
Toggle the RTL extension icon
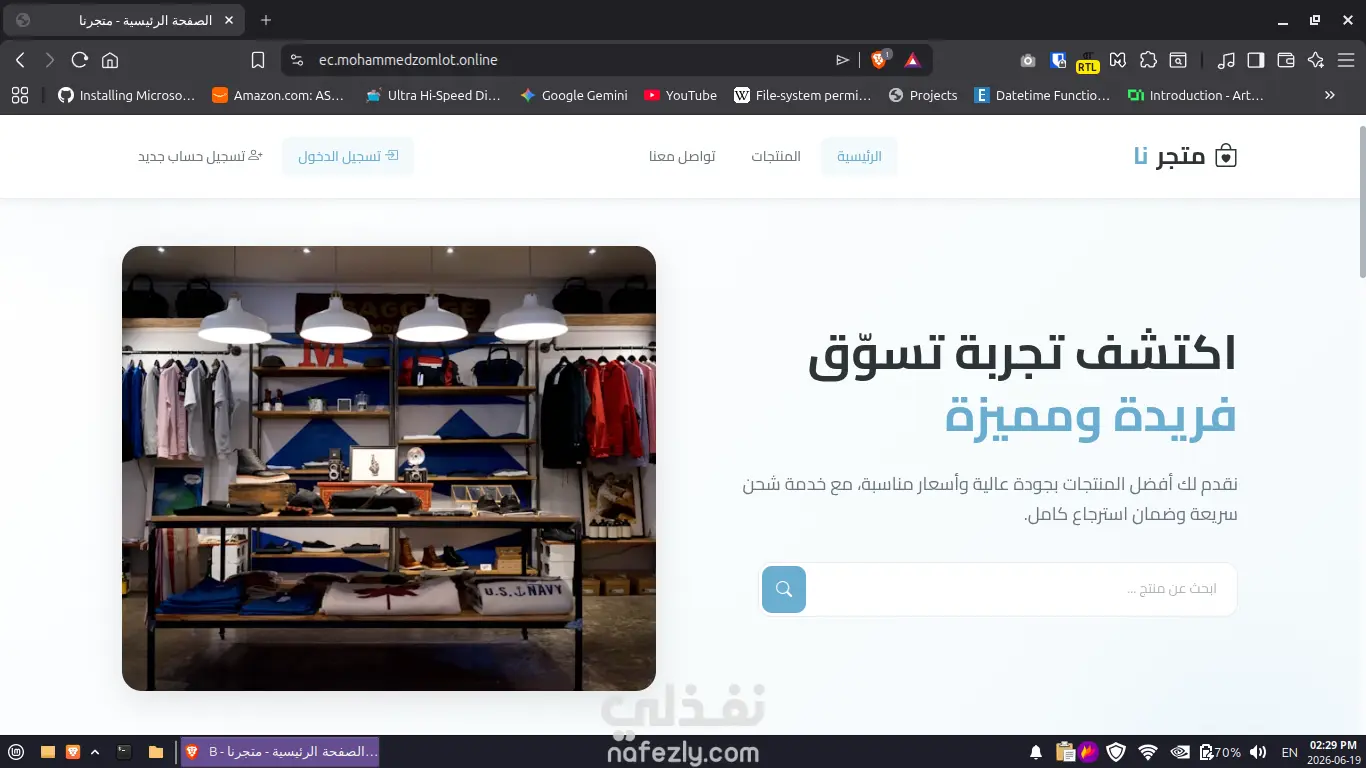(1087, 62)
